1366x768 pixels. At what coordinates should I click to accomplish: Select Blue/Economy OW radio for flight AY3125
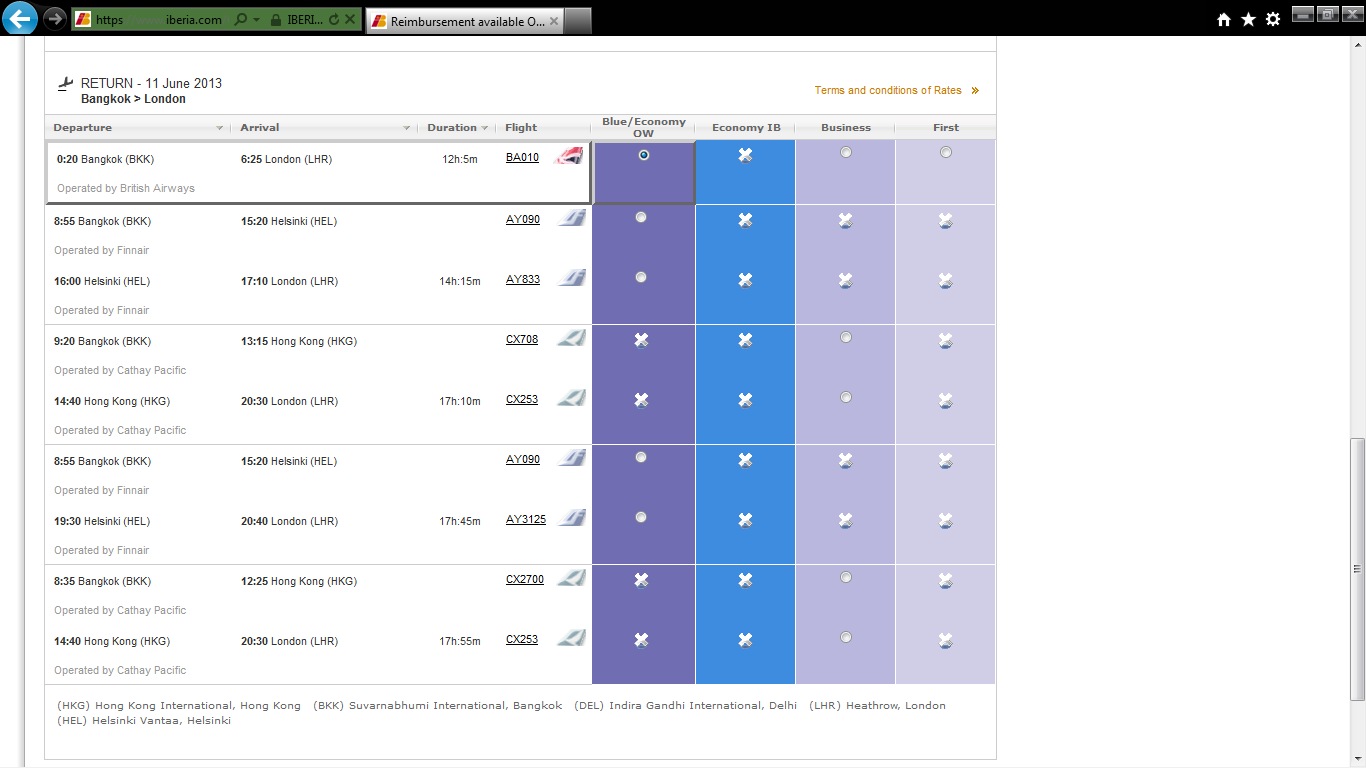[x=641, y=517]
